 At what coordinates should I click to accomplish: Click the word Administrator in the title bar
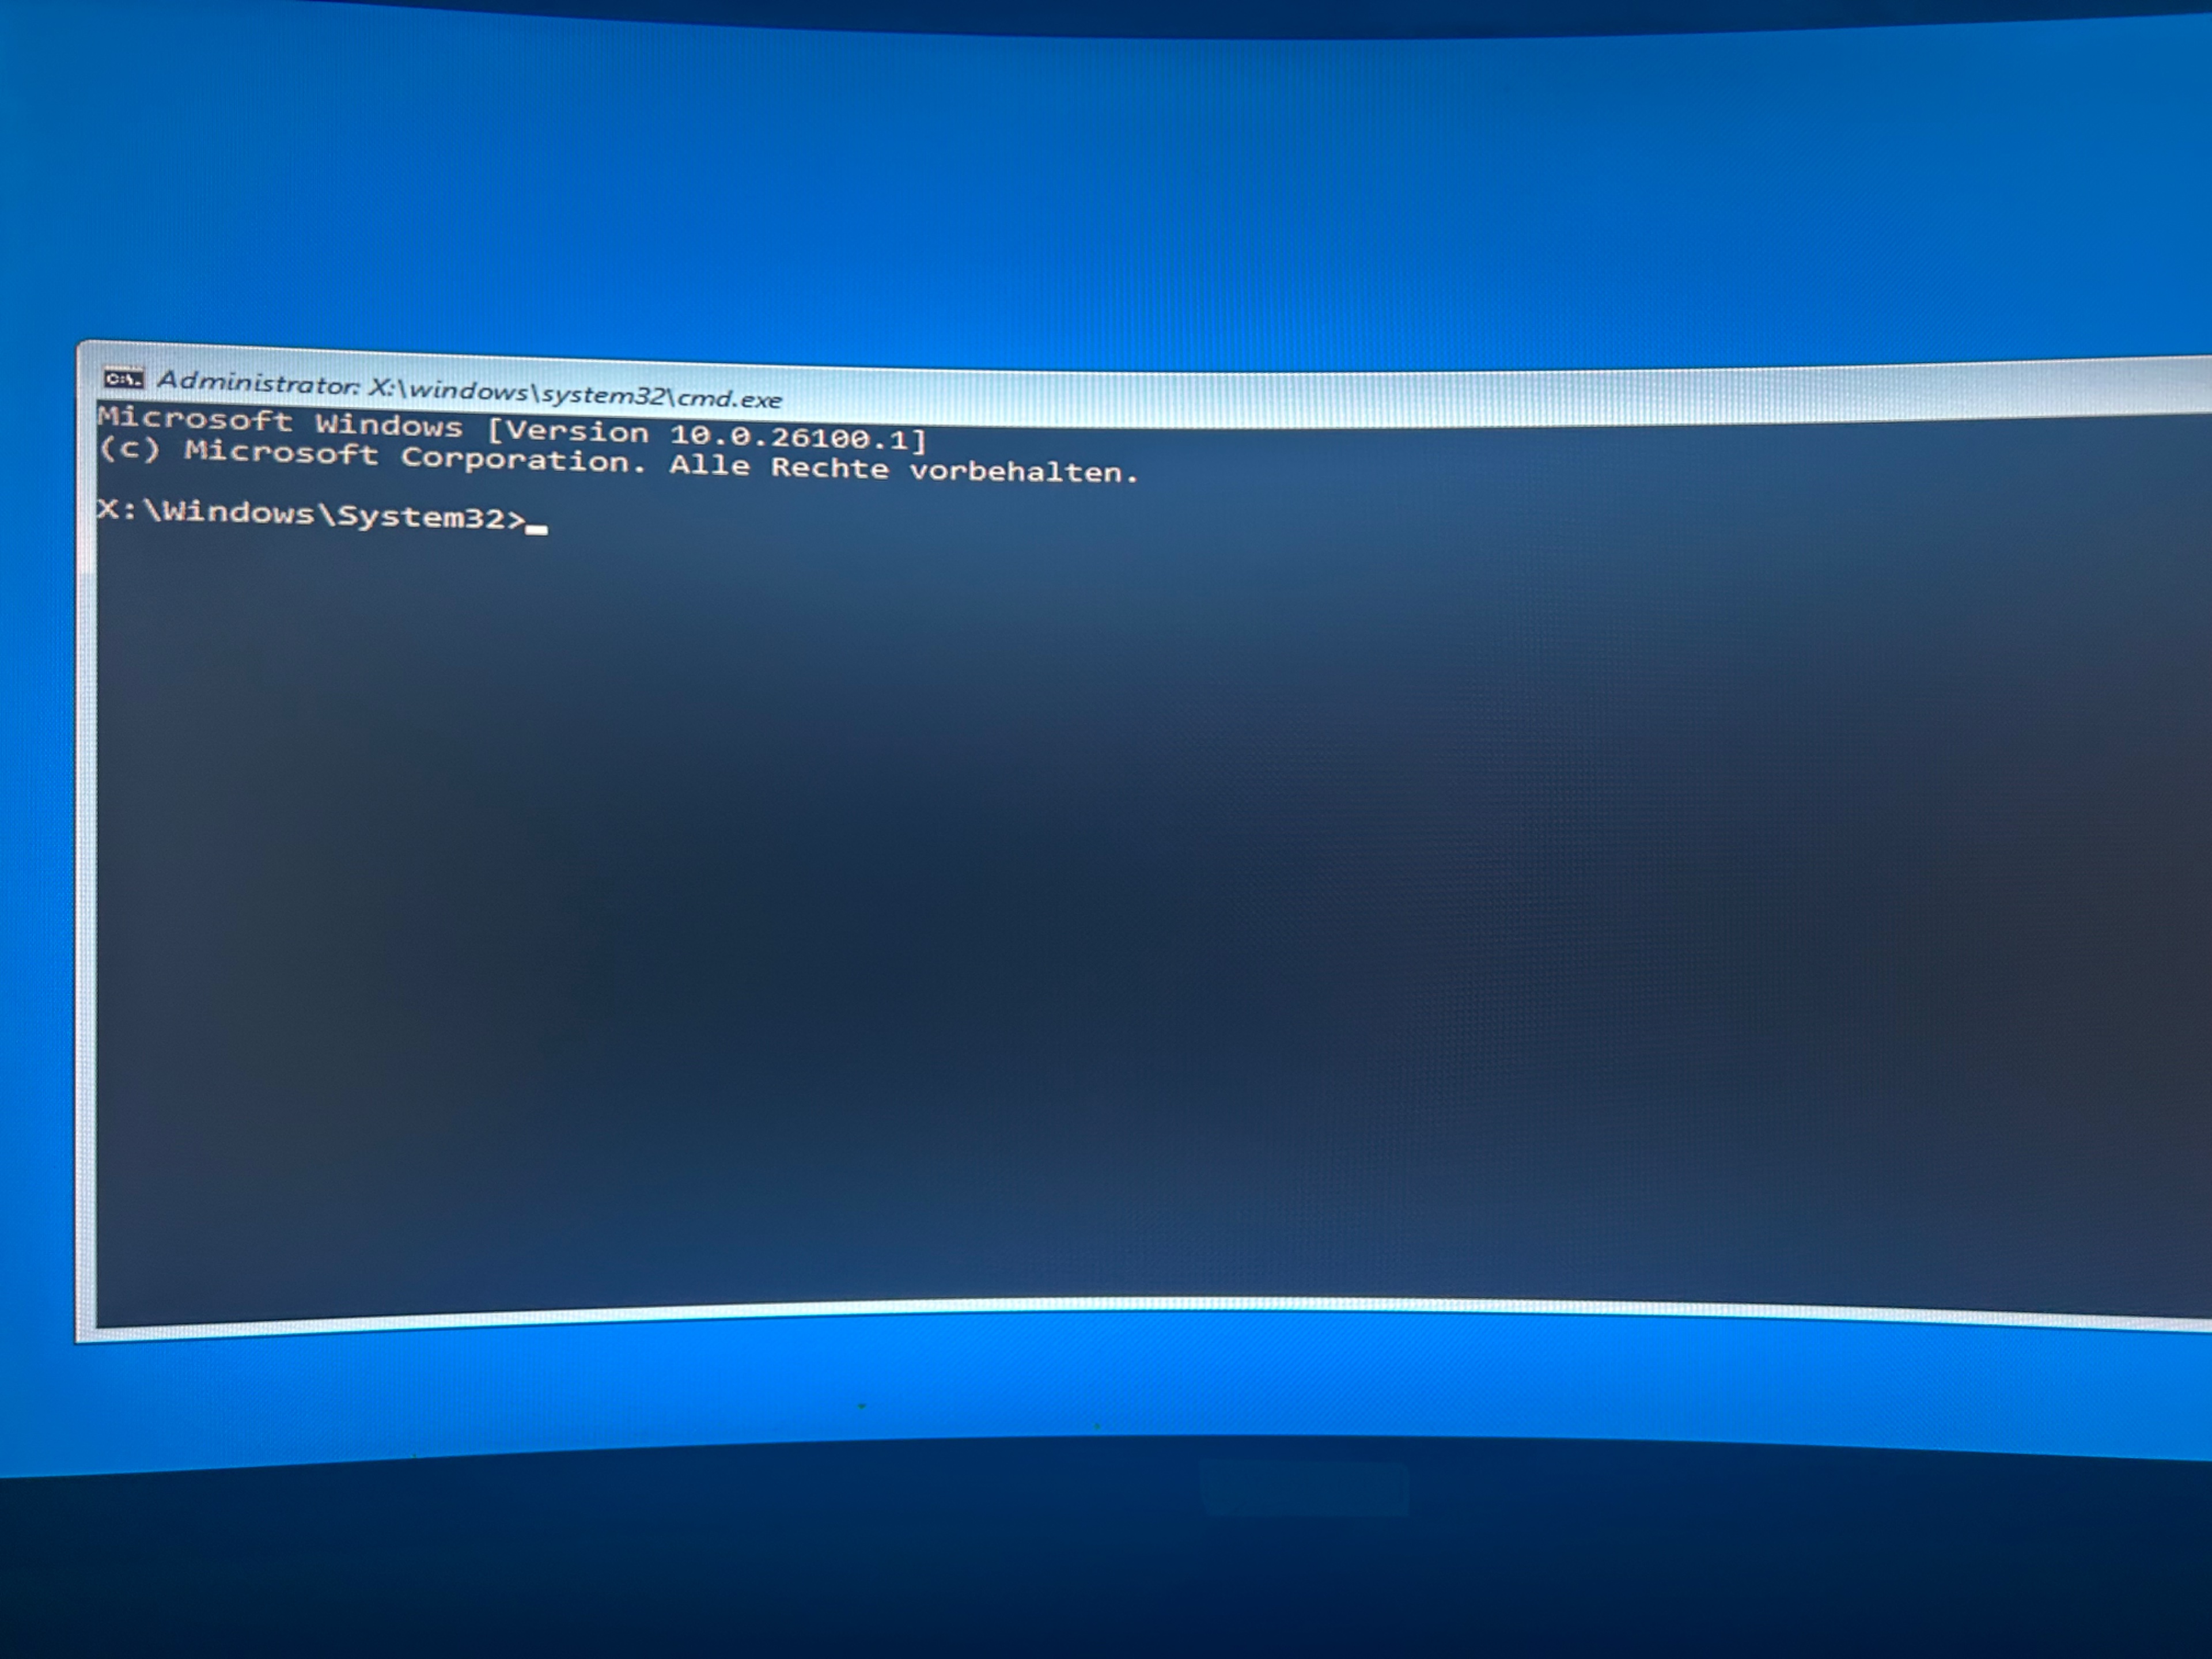257,382
